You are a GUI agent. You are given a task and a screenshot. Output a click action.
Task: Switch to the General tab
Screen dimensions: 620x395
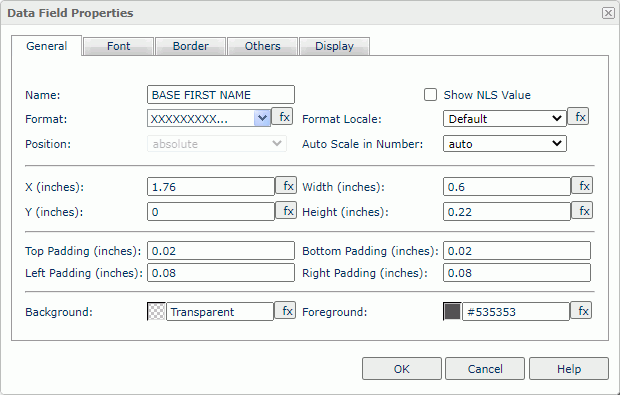click(x=46, y=46)
